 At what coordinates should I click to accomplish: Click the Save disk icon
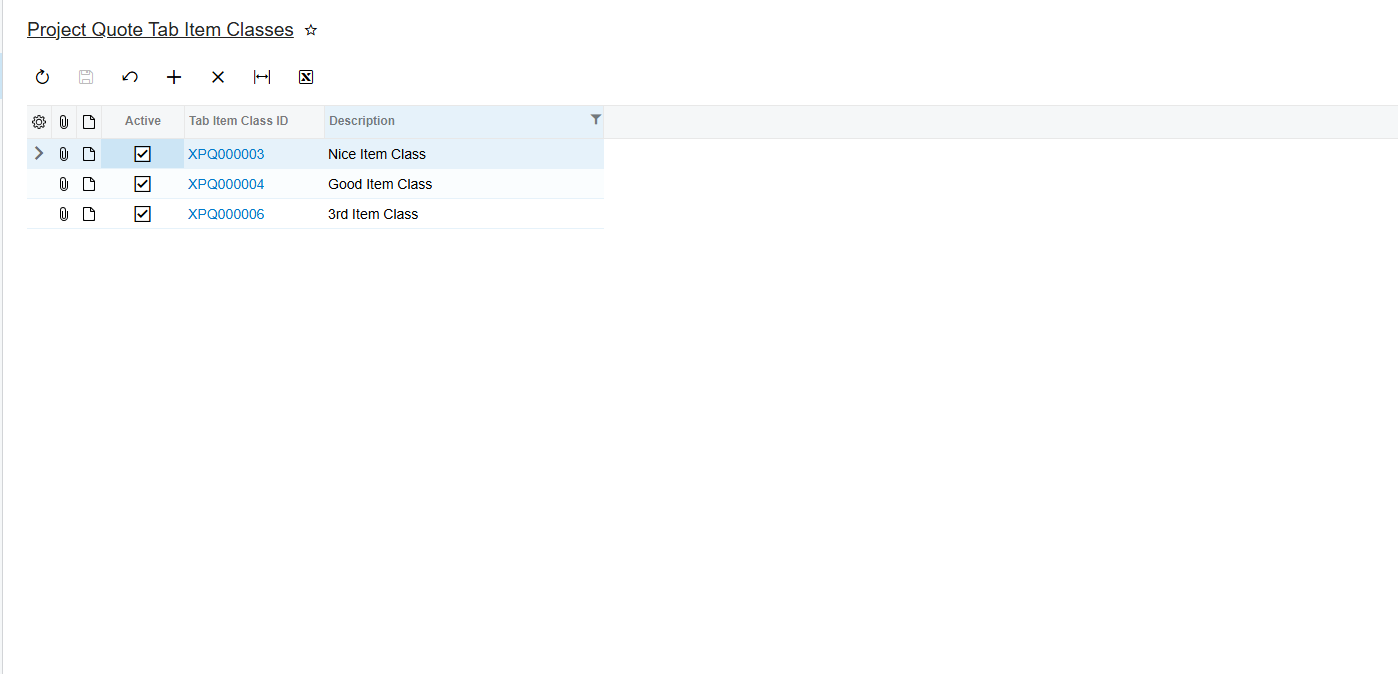tap(86, 77)
